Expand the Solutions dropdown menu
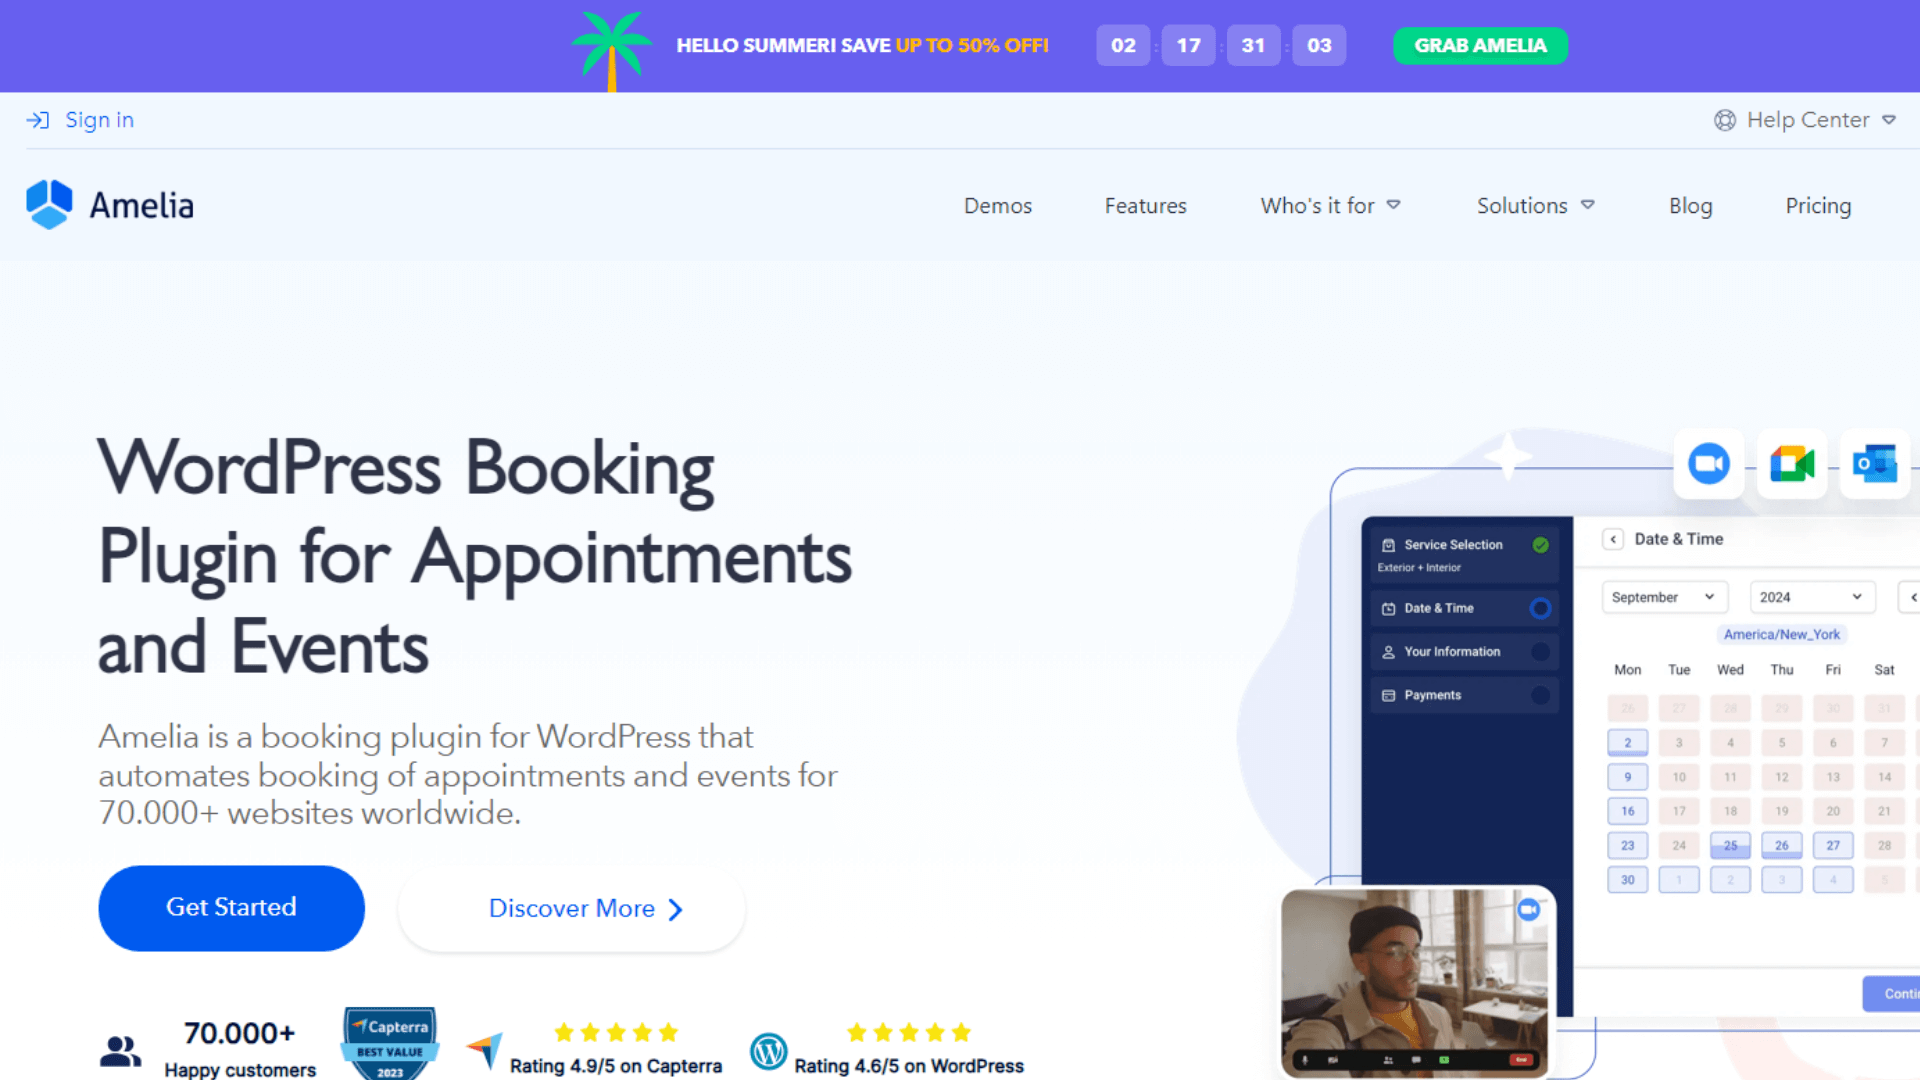 [x=1536, y=206]
